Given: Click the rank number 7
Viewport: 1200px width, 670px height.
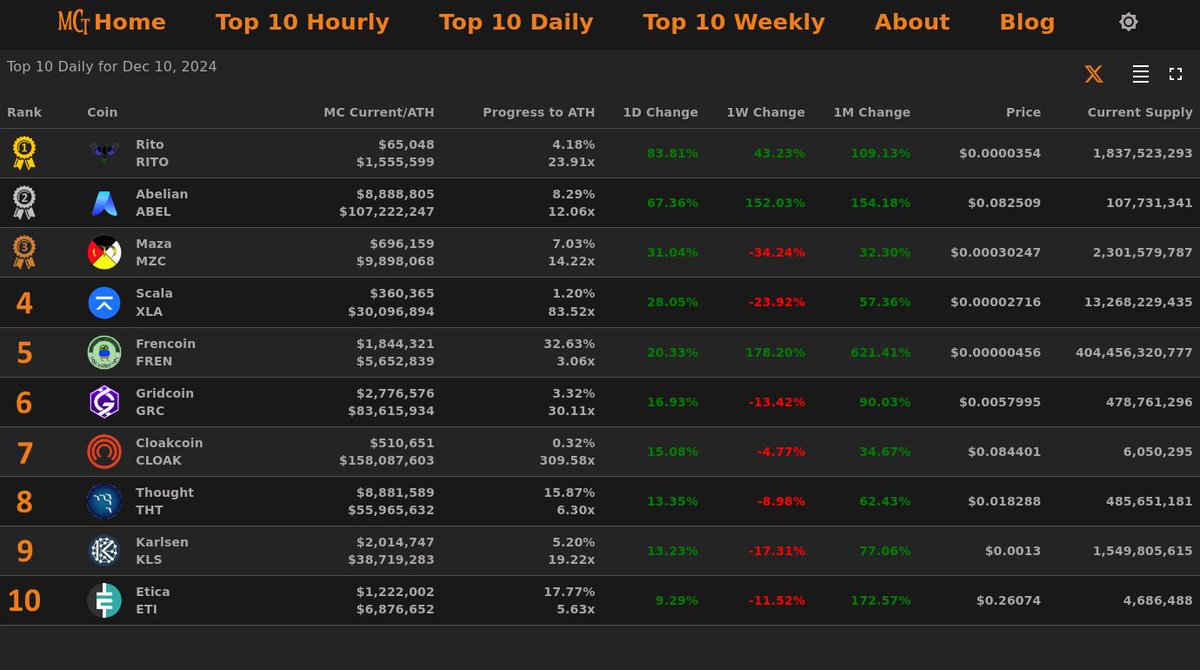Looking at the screenshot, I should pos(25,453).
